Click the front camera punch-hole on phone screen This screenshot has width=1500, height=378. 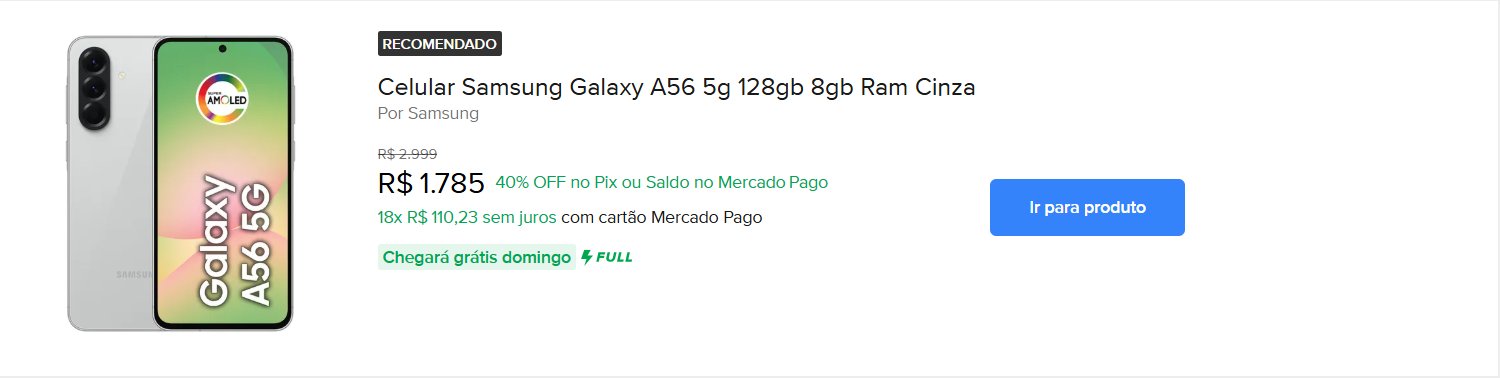pyautogui.click(x=222, y=49)
